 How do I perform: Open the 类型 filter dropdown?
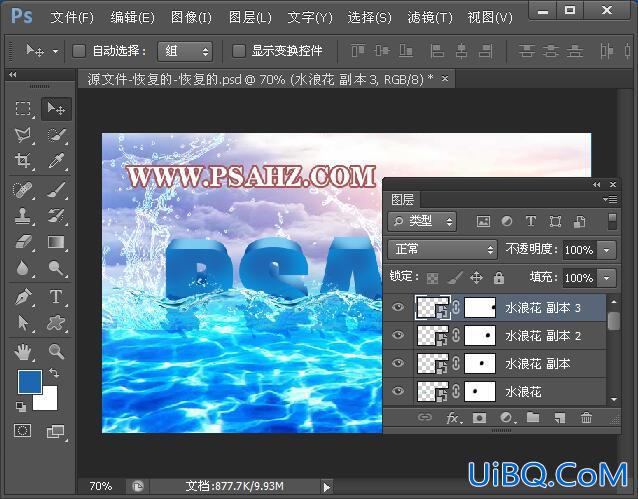tap(422, 221)
